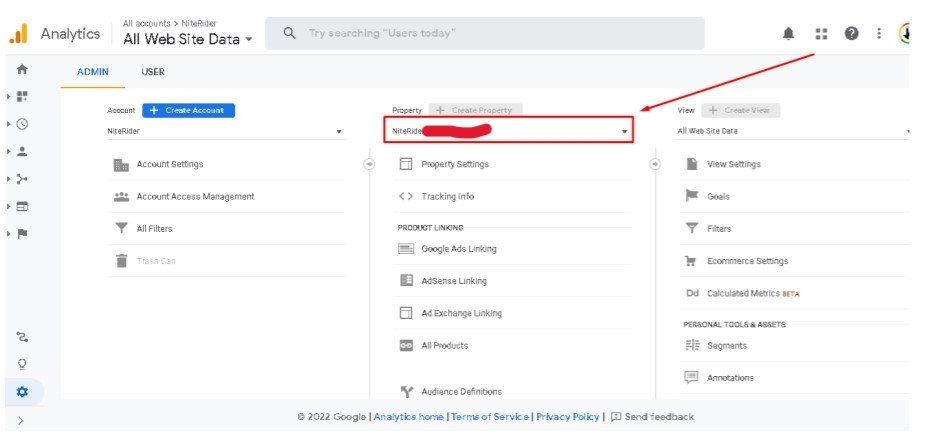Click the All Filters funnel icon
Image resolution: width=929 pixels, height=441 pixels.
[121, 228]
